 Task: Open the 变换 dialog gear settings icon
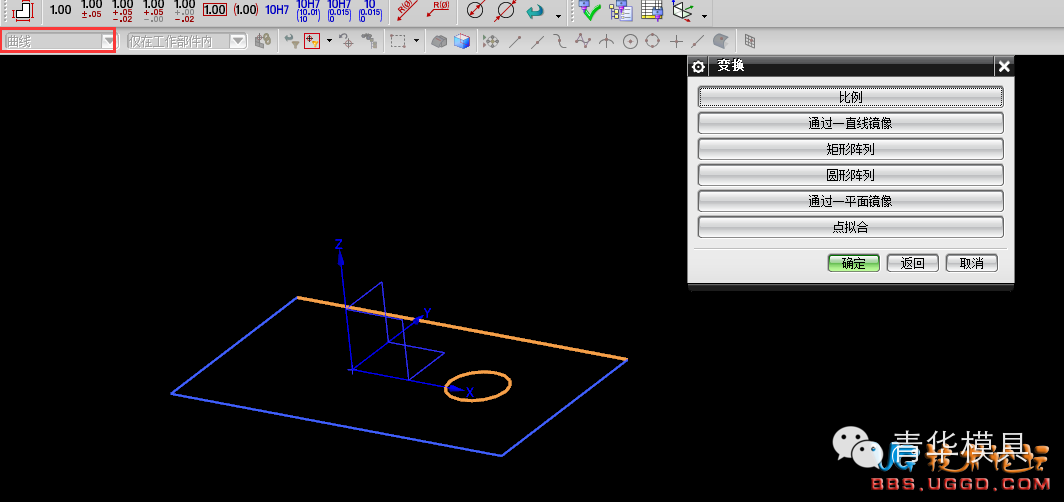tap(698, 66)
